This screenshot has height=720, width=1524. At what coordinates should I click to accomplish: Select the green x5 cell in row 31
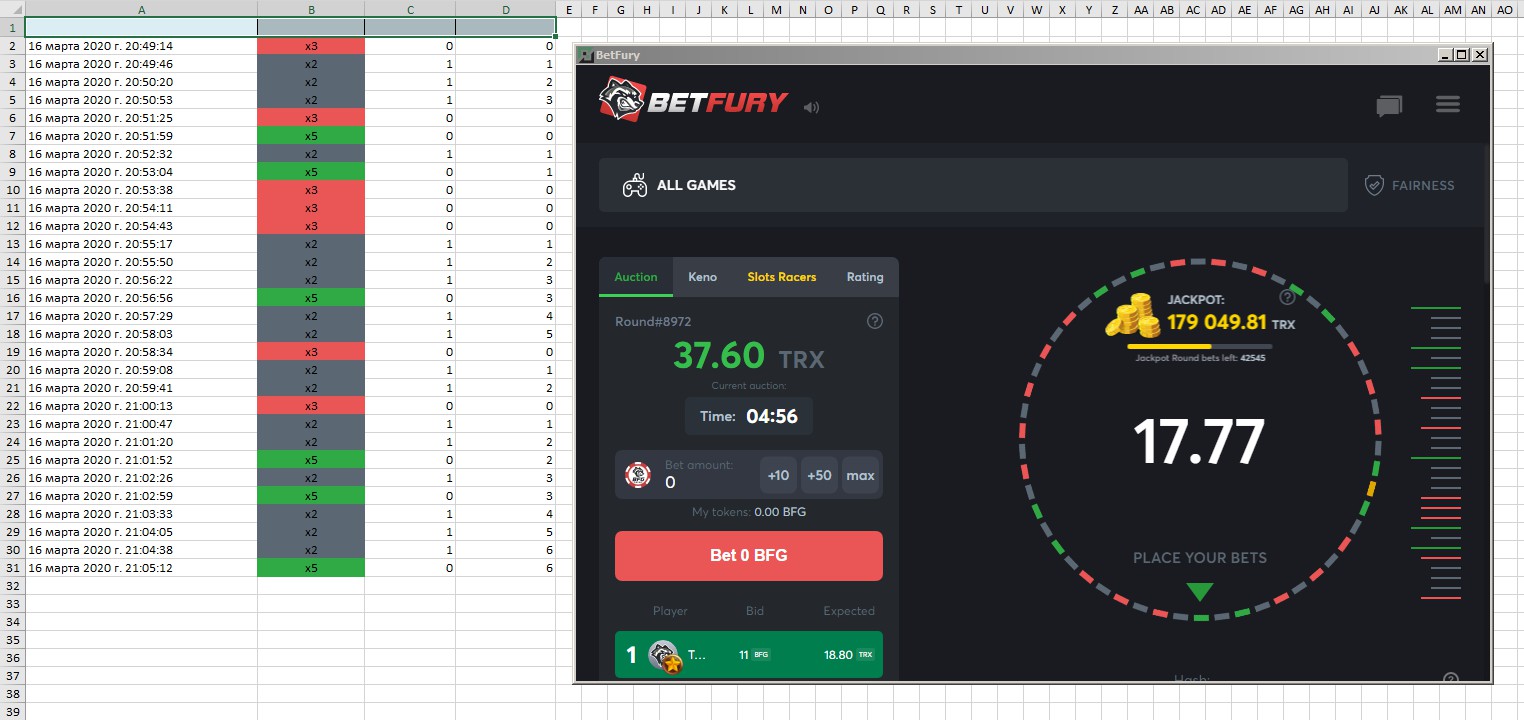tap(311, 568)
